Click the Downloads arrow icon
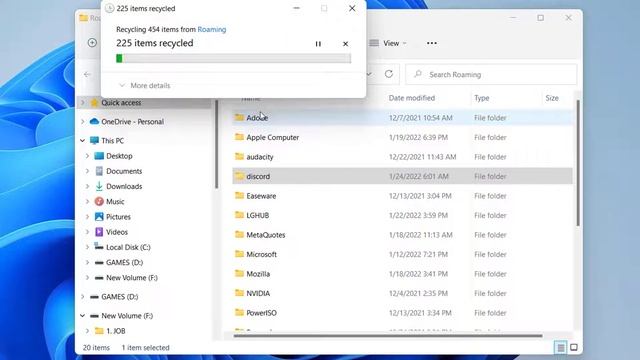This screenshot has height=360, width=640. click(99, 186)
